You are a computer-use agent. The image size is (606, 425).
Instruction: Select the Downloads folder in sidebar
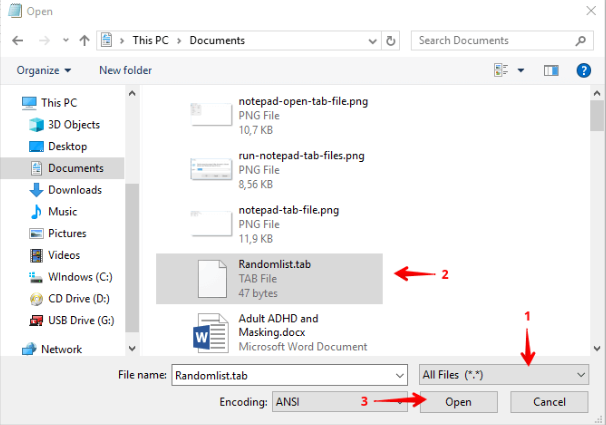click(x=74, y=190)
